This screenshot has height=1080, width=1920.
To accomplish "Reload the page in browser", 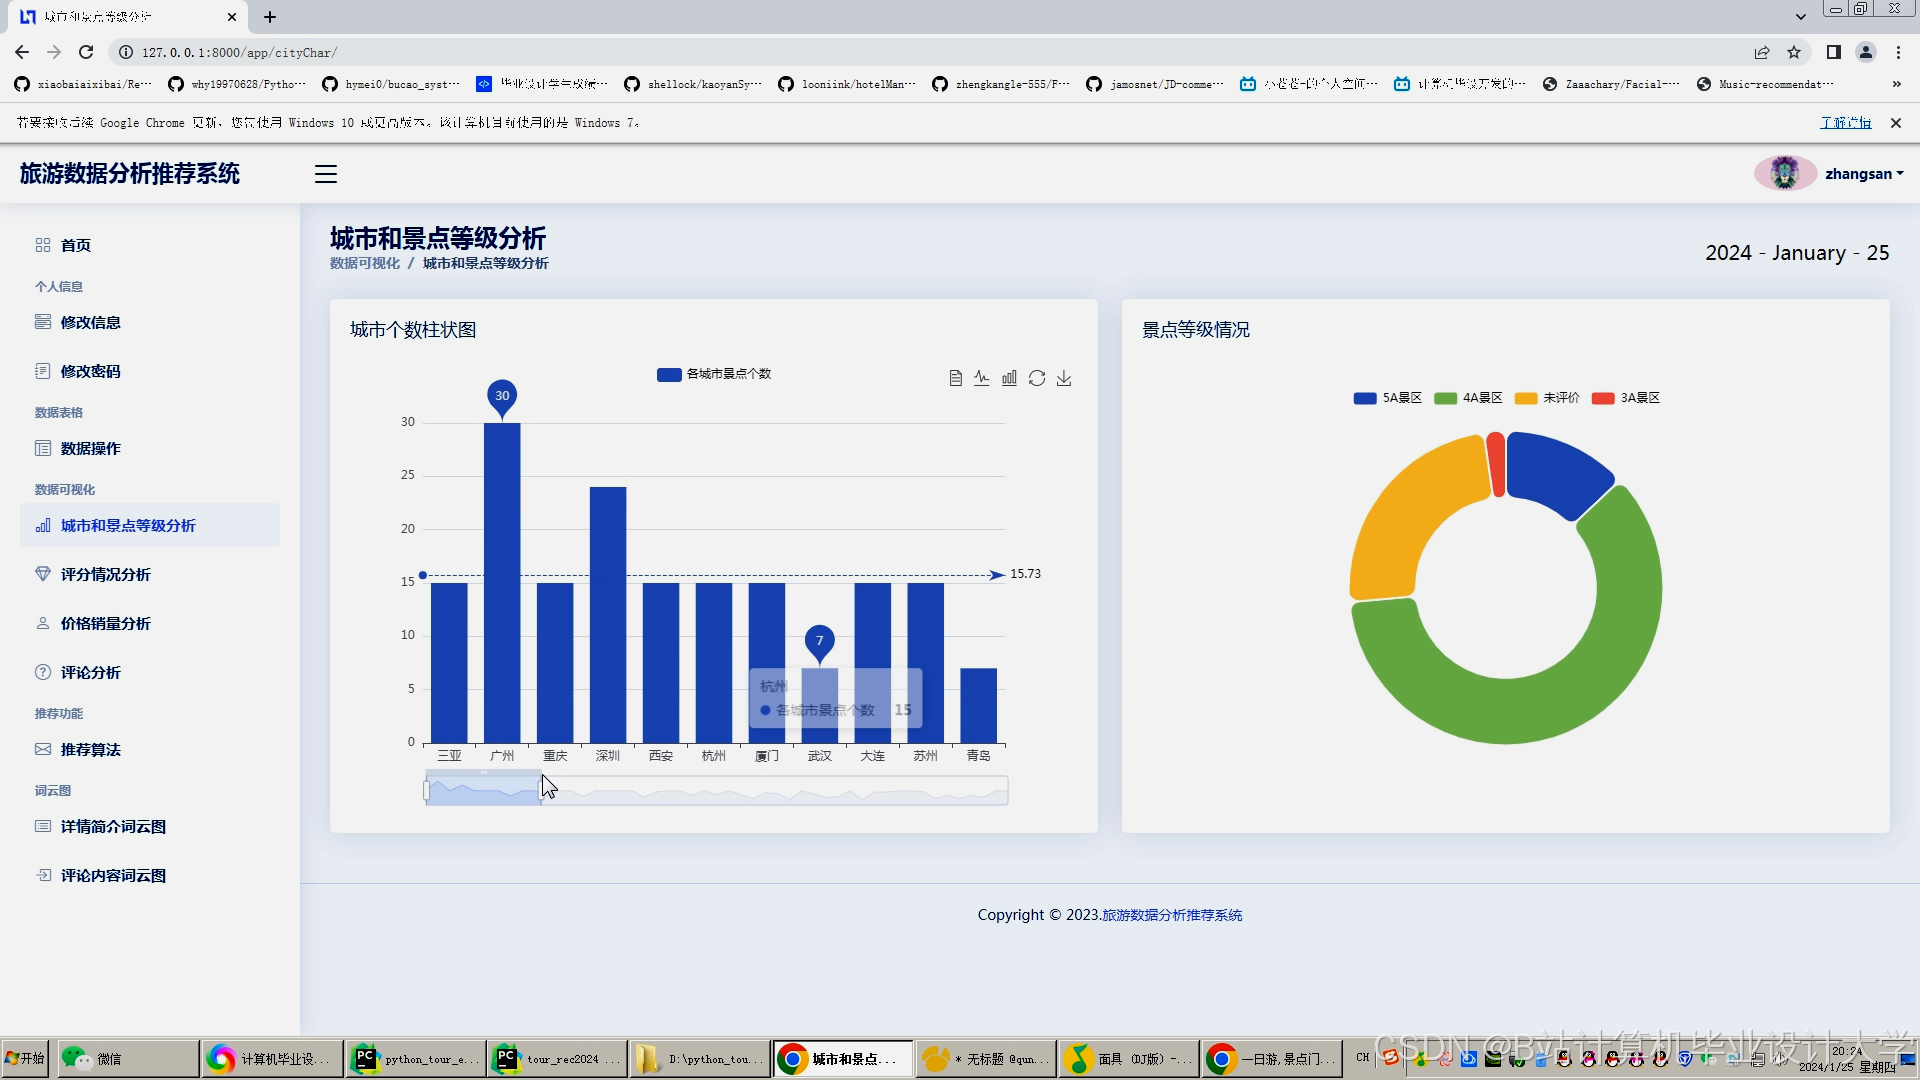I will coord(86,52).
